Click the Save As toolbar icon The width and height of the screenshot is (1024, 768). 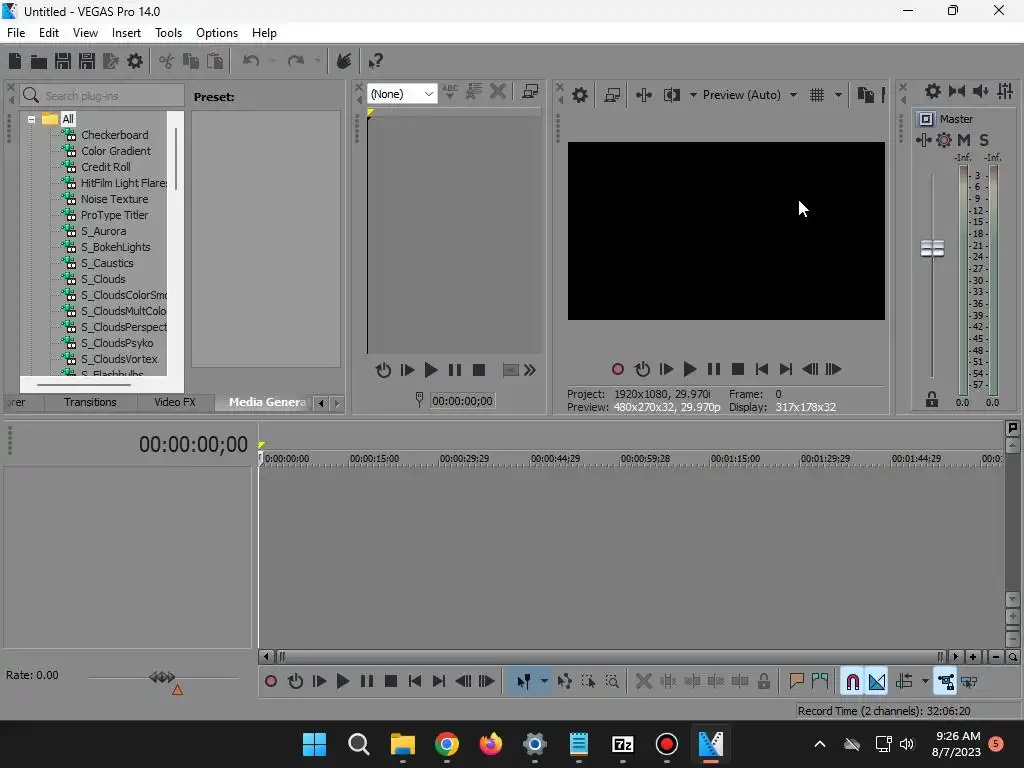point(87,61)
